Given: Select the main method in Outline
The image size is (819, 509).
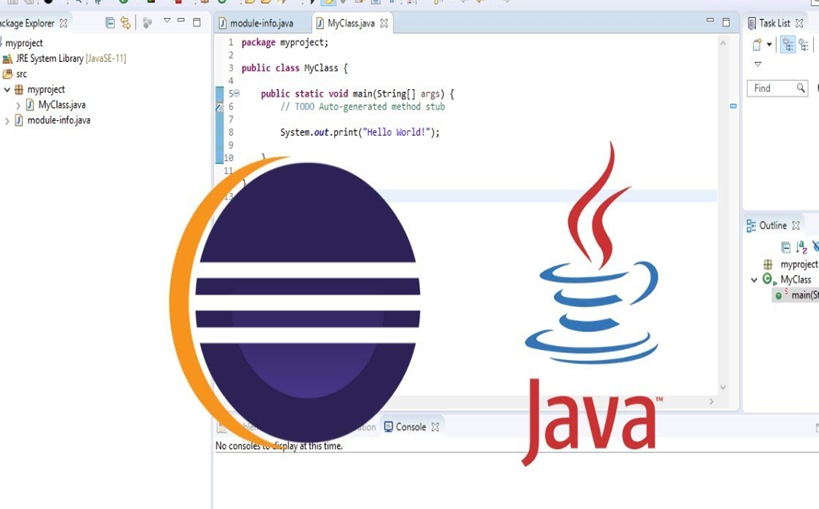Looking at the screenshot, I should [796, 295].
